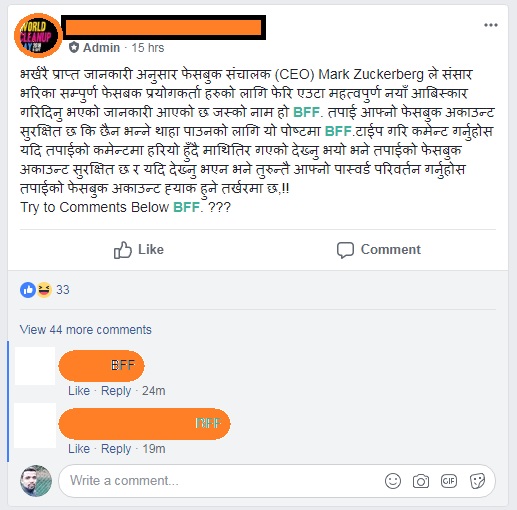The height and width of the screenshot is (510, 517).
Task: Open the GIF picker icon
Action: pyautogui.click(x=449, y=481)
